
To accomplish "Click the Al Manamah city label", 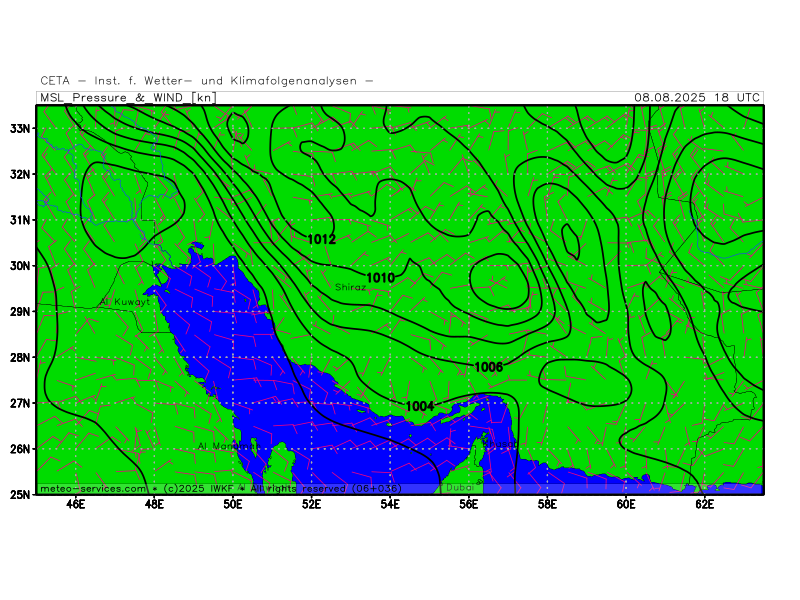I will point(229,446).
